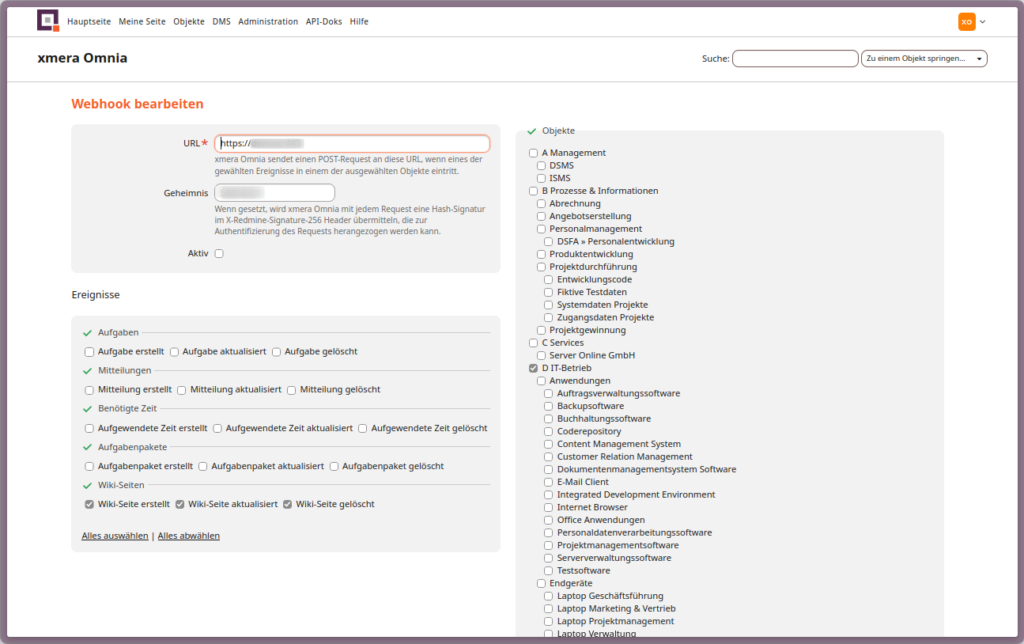Check the Projektdurchführung object
Screen dimensions: 1024x644
541,267
